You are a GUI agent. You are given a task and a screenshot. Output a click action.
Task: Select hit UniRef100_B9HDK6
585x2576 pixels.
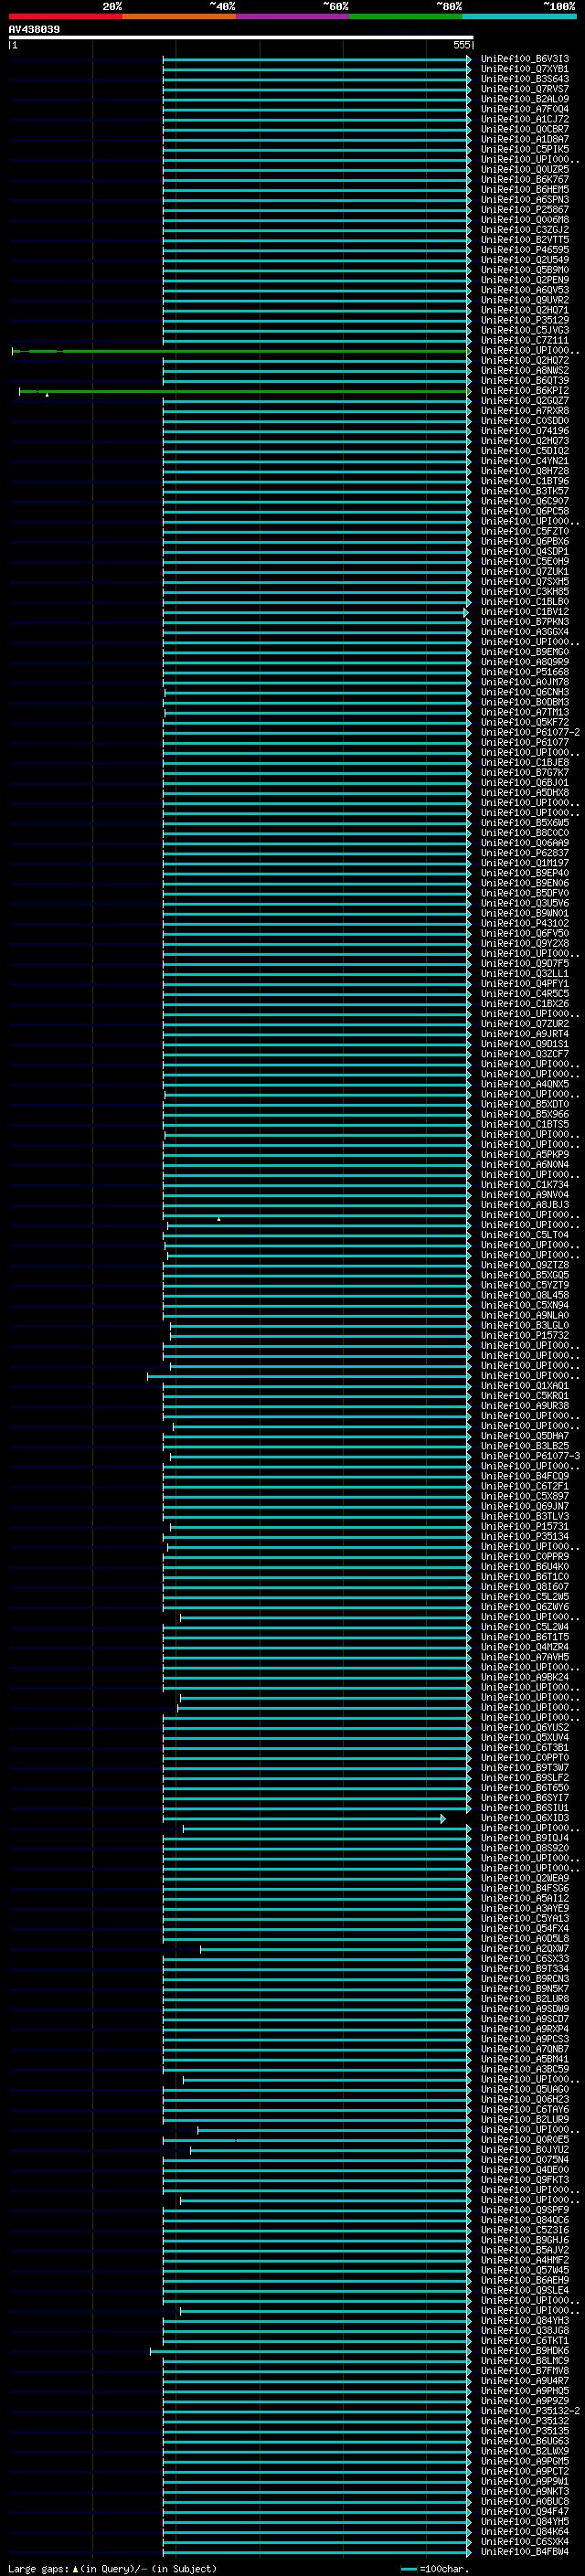coord(525,2350)
